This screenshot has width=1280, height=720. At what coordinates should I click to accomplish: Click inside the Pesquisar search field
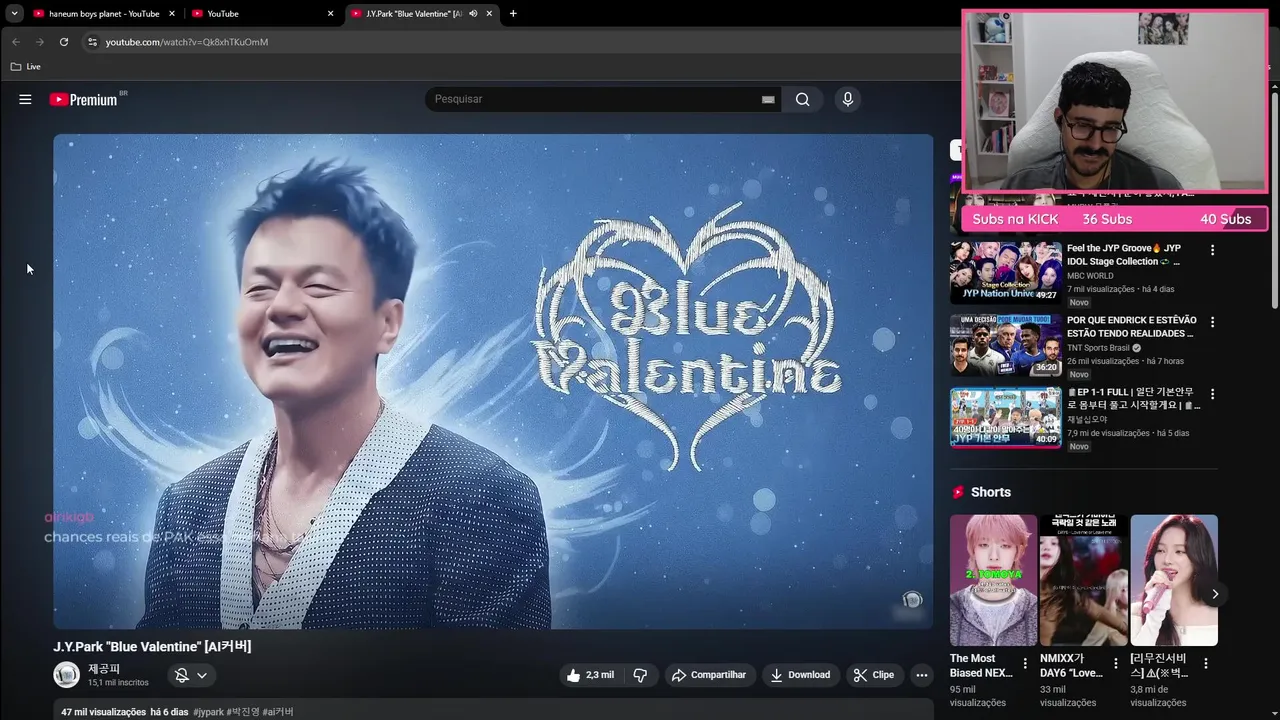coord(595,99)
